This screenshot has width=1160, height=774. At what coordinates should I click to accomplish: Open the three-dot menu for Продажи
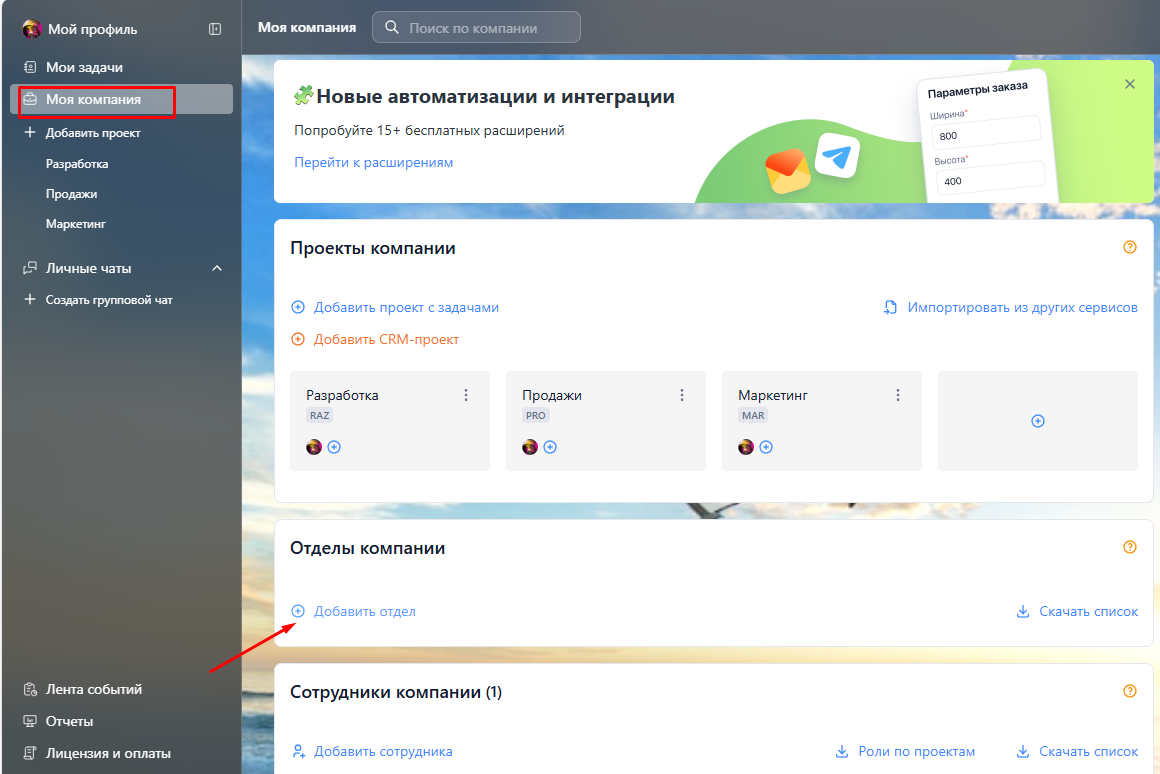pos(682,395)
